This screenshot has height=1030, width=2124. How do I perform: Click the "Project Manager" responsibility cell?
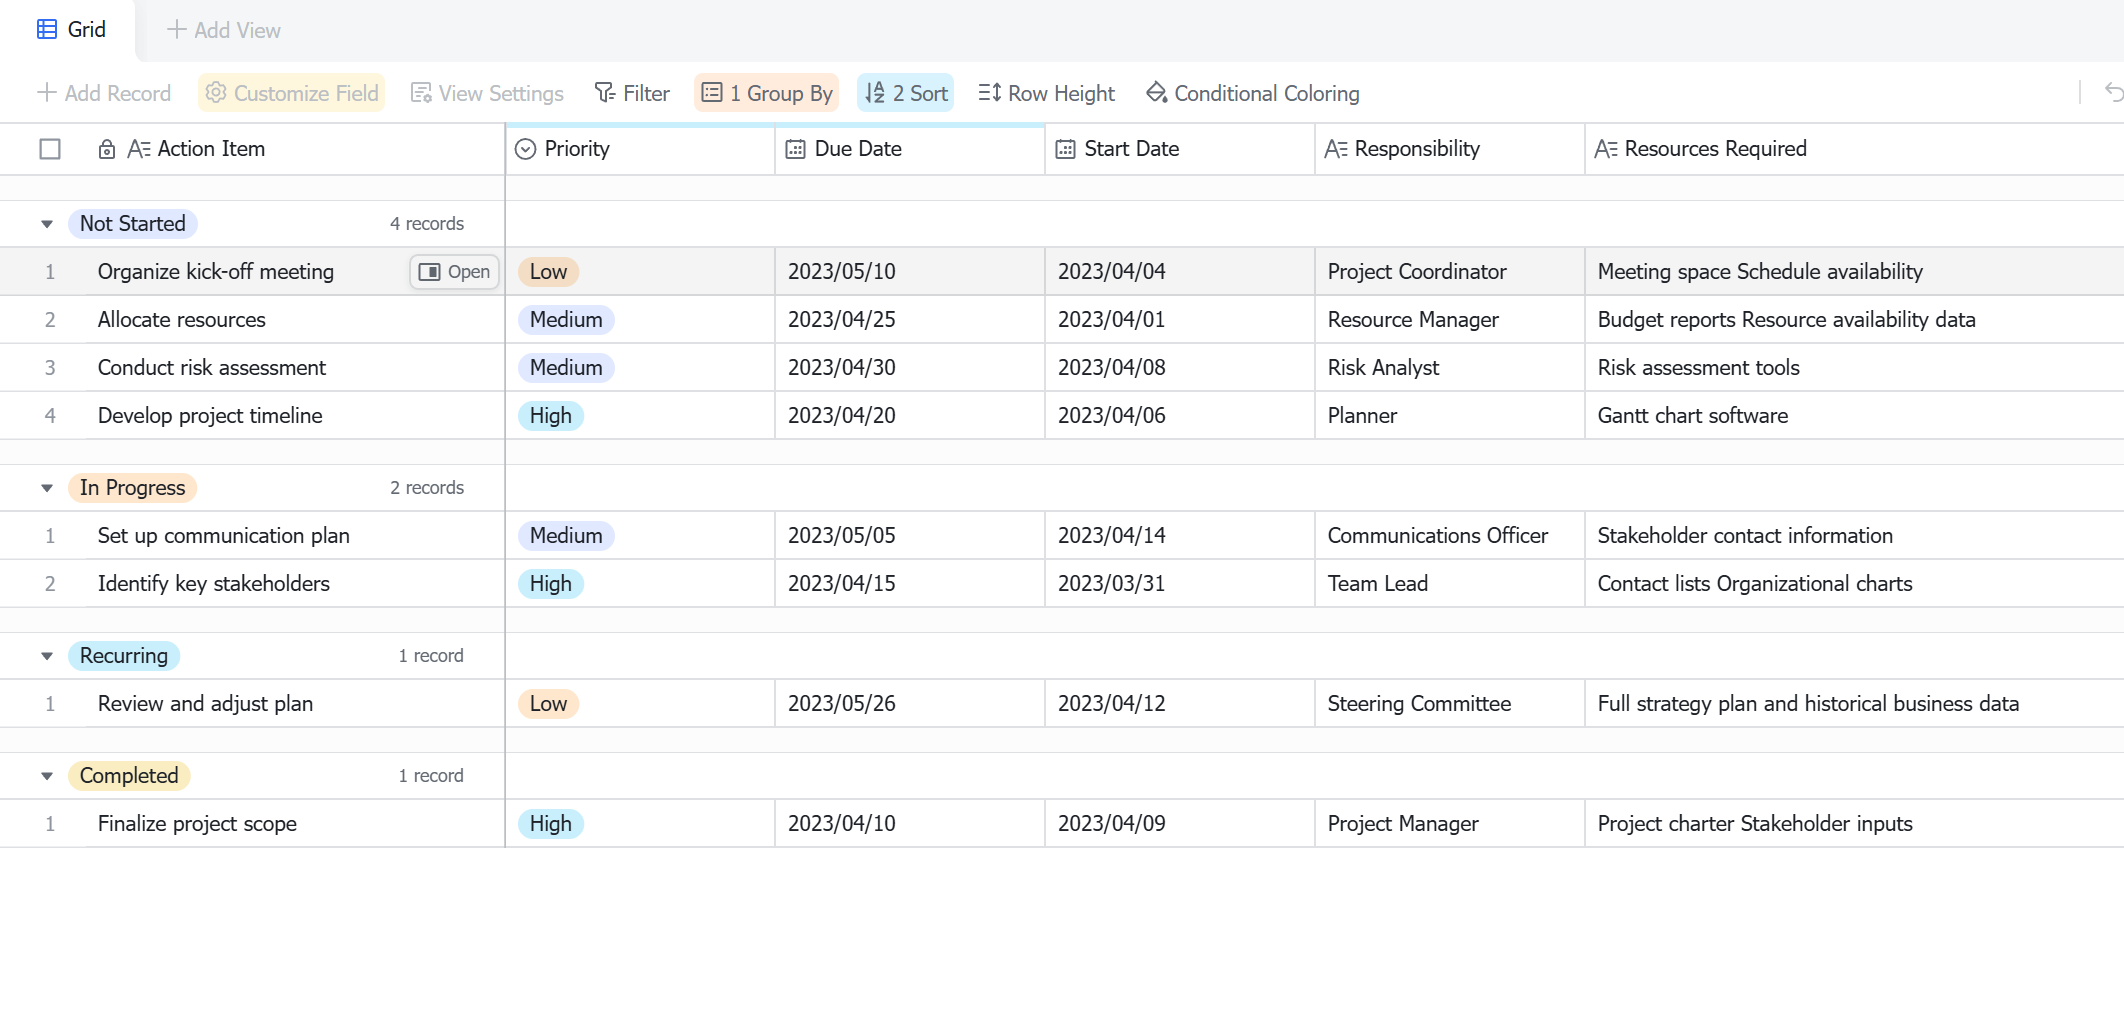pyautogui.click(x=1450, y=824)
